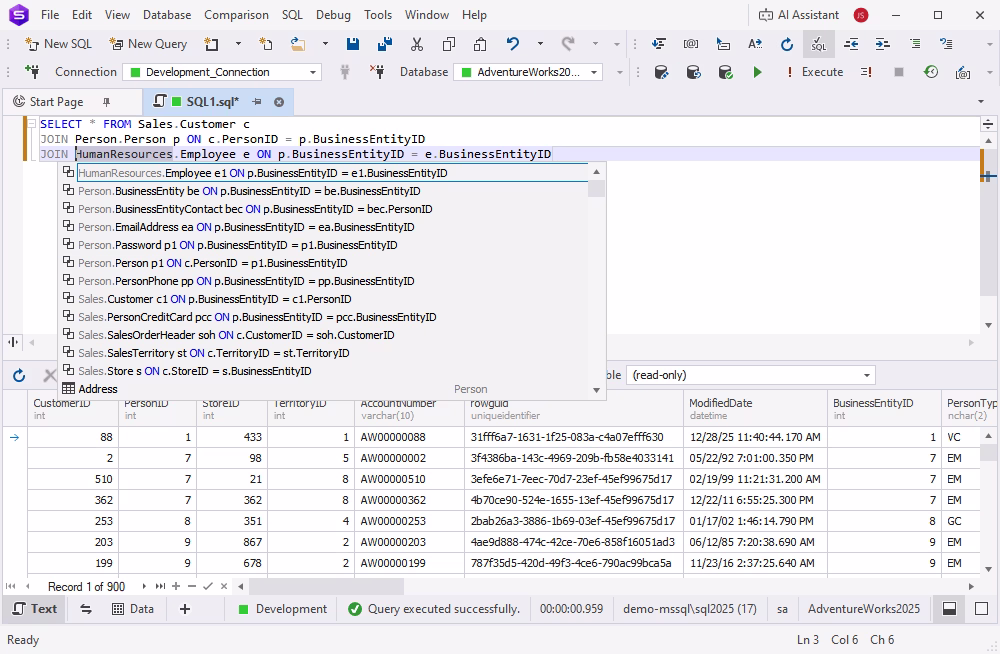Undo the last edit
Screen dimensions: 1000x654
pos(513,44)
